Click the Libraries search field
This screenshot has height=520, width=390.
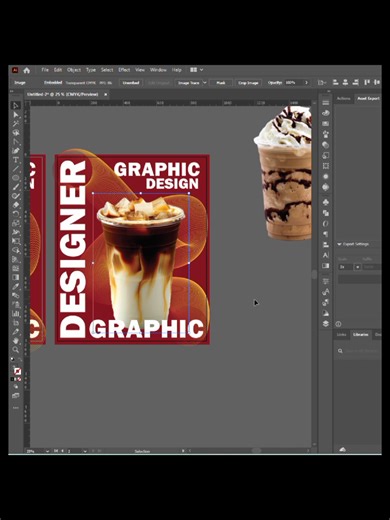pos(361,351)
